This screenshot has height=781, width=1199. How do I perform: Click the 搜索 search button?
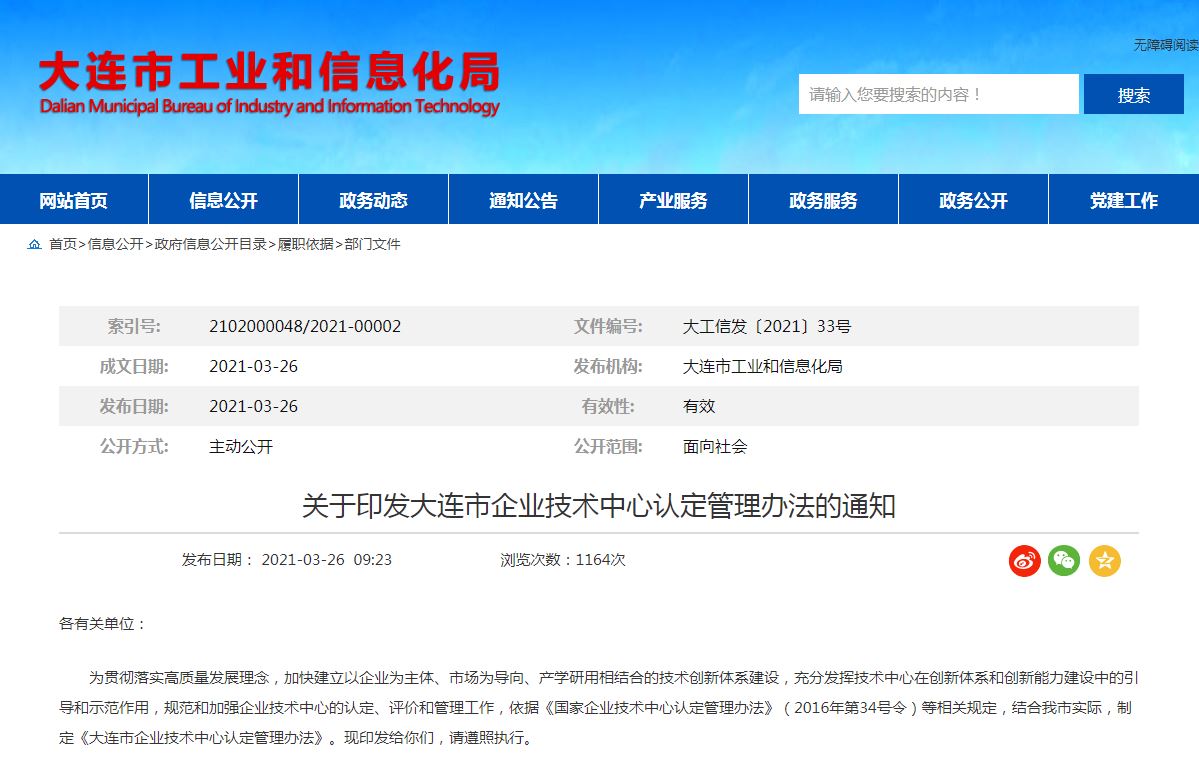coord(1133,94)
